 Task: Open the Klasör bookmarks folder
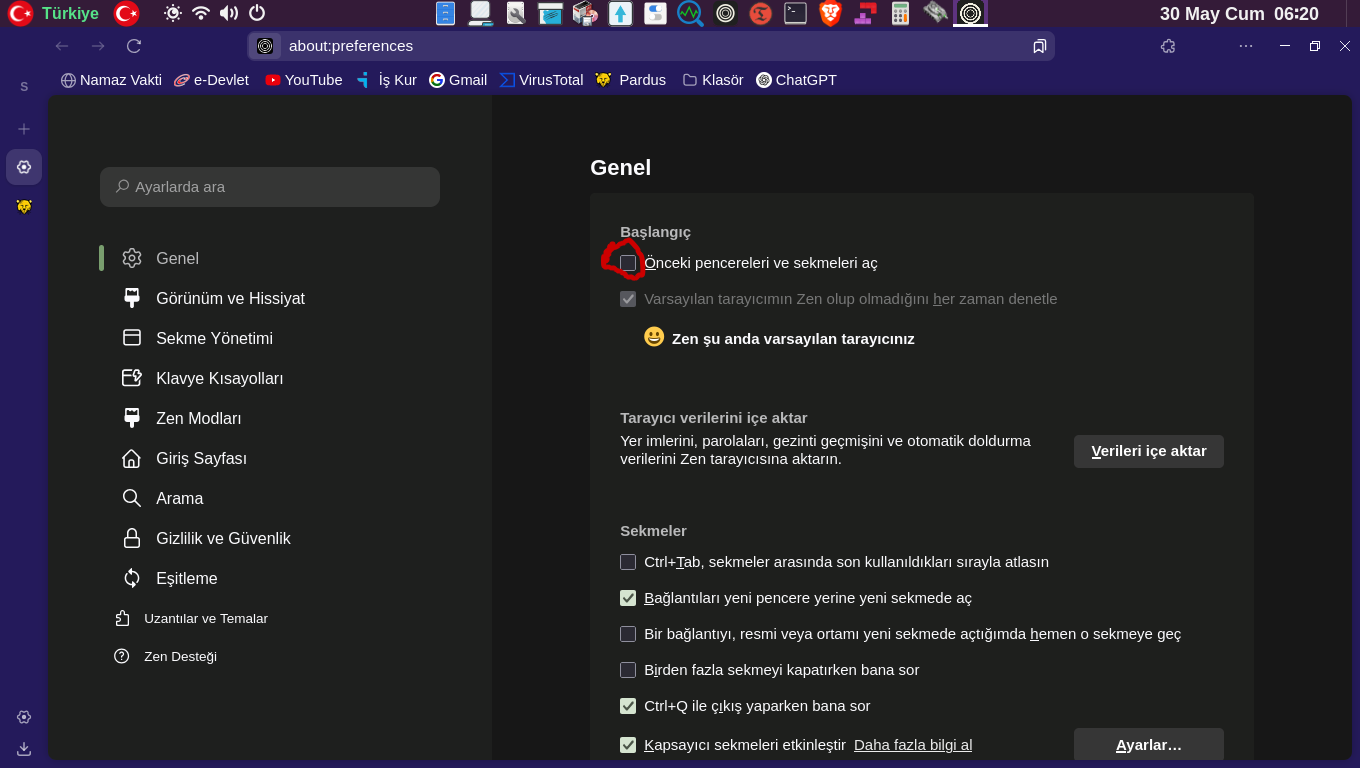click(713, 80)
